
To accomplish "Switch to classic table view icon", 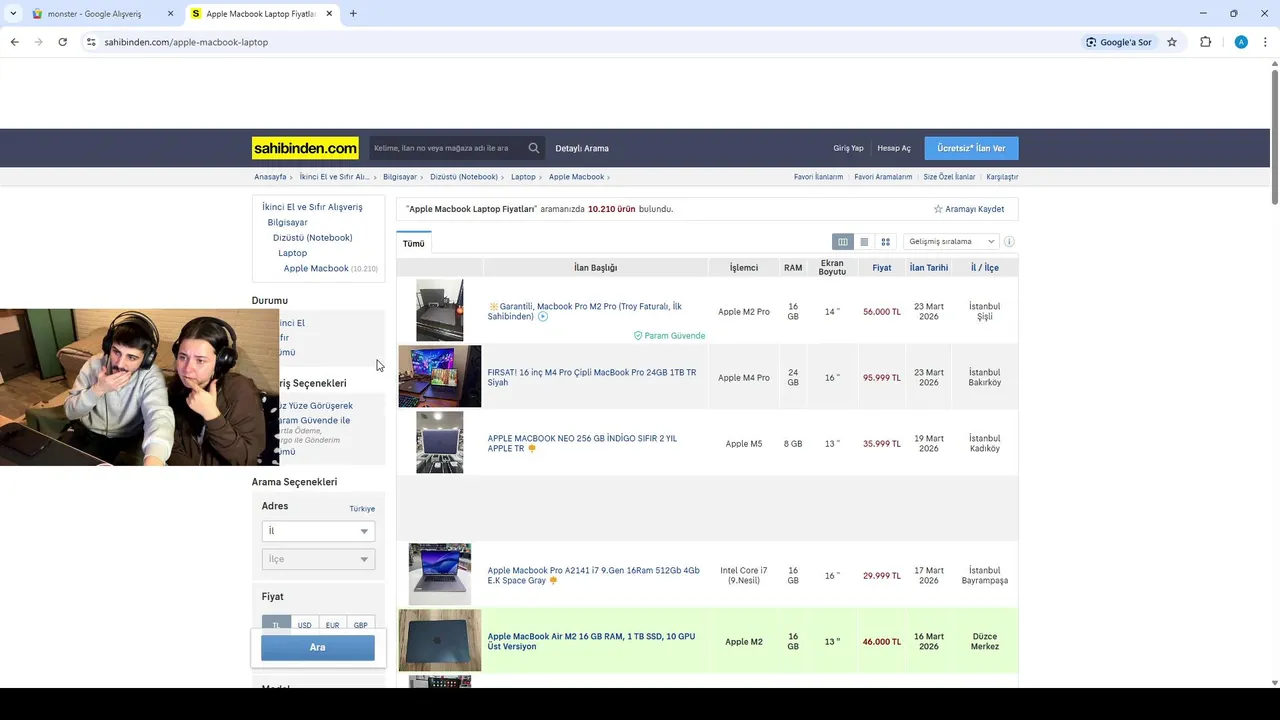I will 843,242.
